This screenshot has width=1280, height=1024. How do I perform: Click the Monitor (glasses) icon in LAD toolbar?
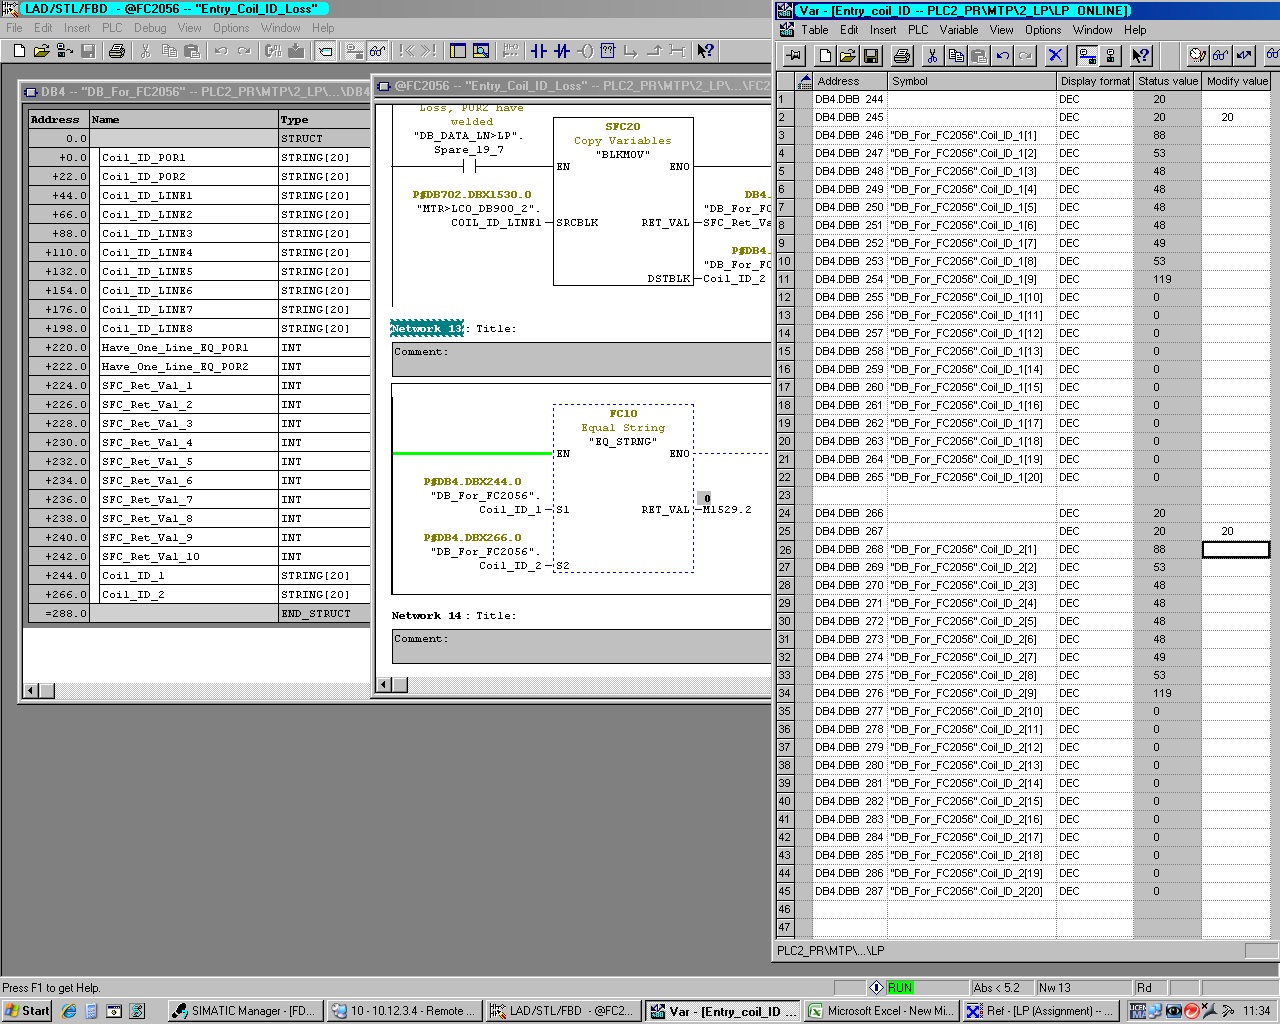[377, 51]
